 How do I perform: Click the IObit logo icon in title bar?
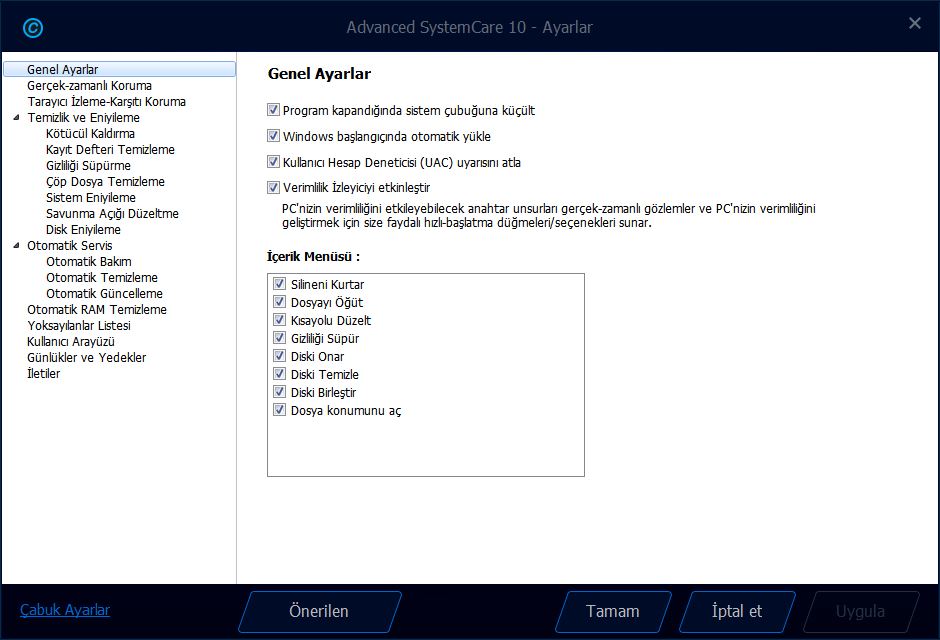tap(32, 28)
